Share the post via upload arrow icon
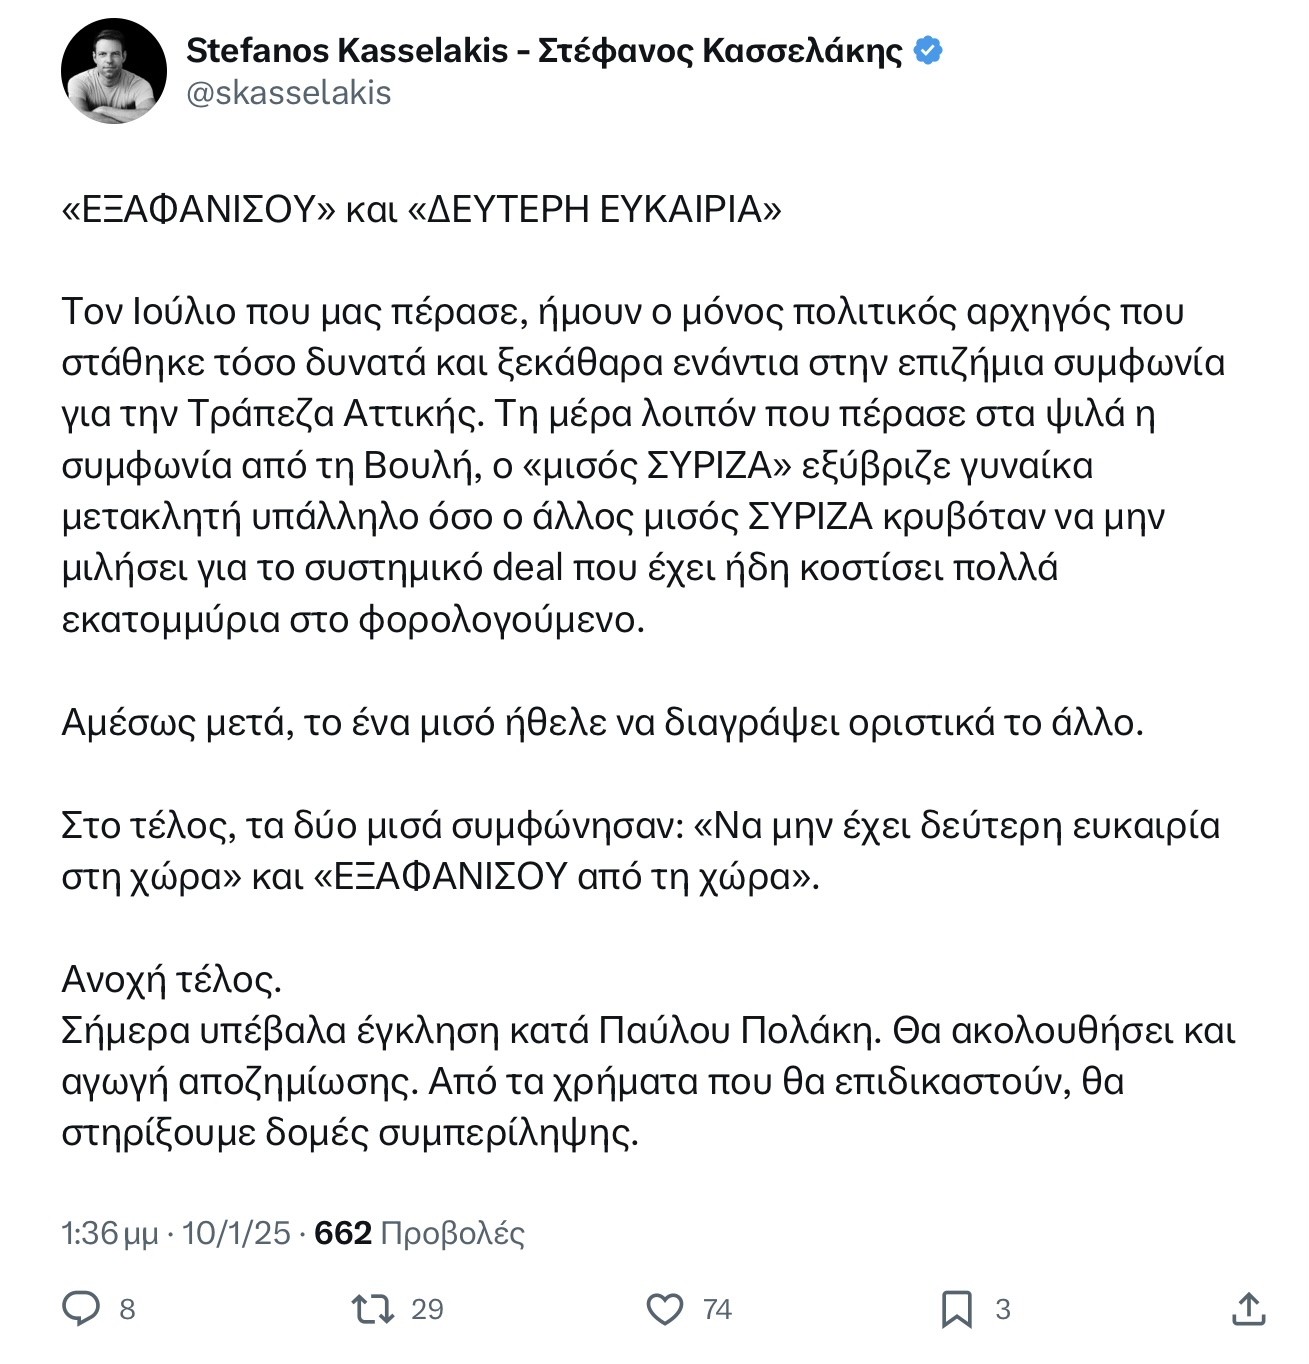This screenshot has height=1364, width=1309. [x=1249, y=1308]
